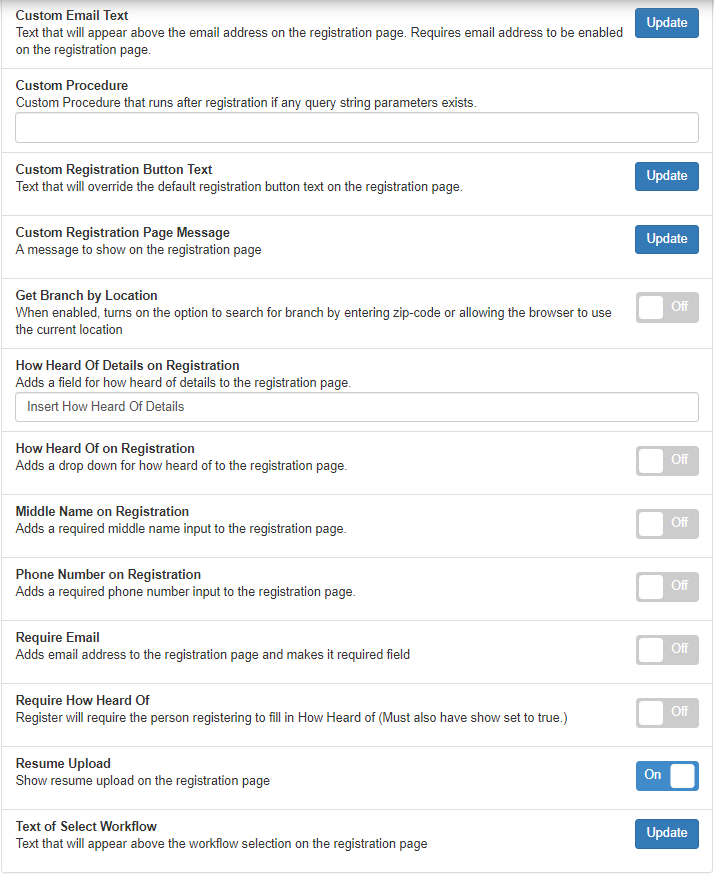The image size is (714, 874).
Task: Enable the Require How Heard Of switch
Action: (667, 712)
